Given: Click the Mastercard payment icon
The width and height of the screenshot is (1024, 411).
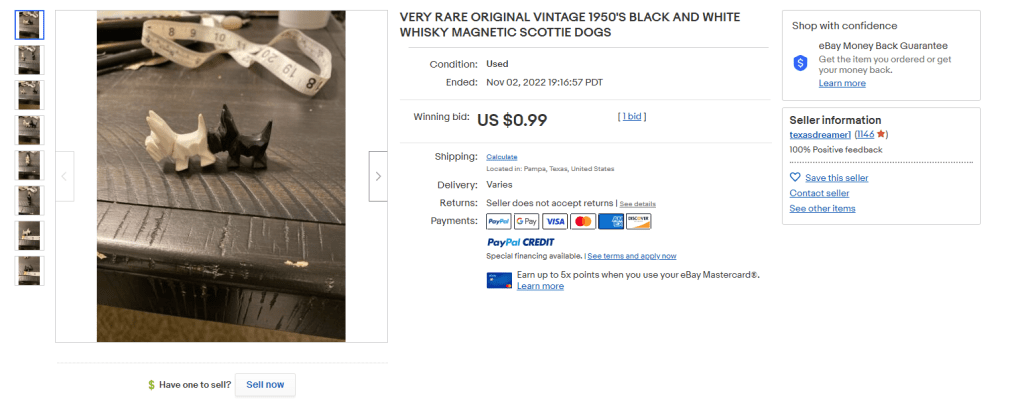Looking at the screenshot, I should pyautogui.click(x=583, y=221).
